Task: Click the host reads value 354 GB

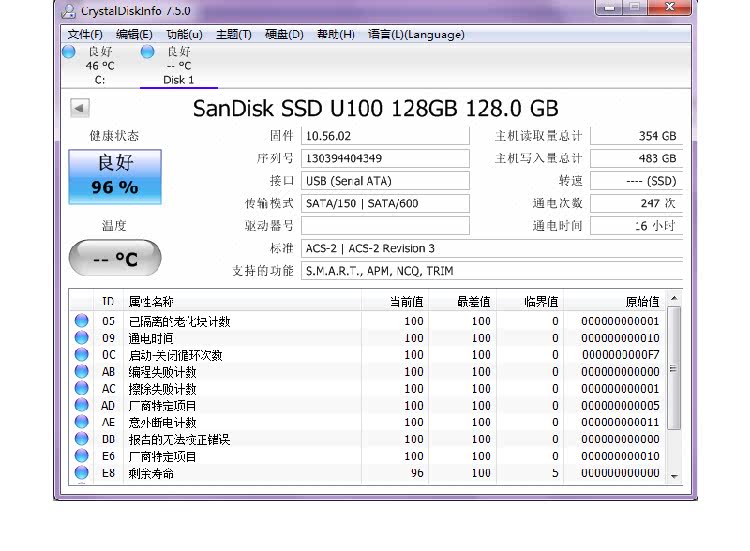Action: 636,136
